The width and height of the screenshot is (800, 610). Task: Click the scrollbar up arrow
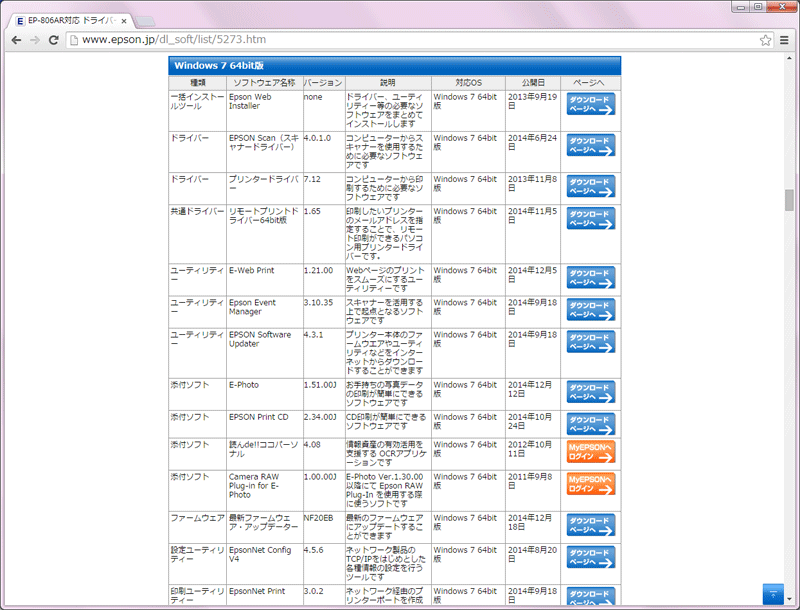[789, 58]
